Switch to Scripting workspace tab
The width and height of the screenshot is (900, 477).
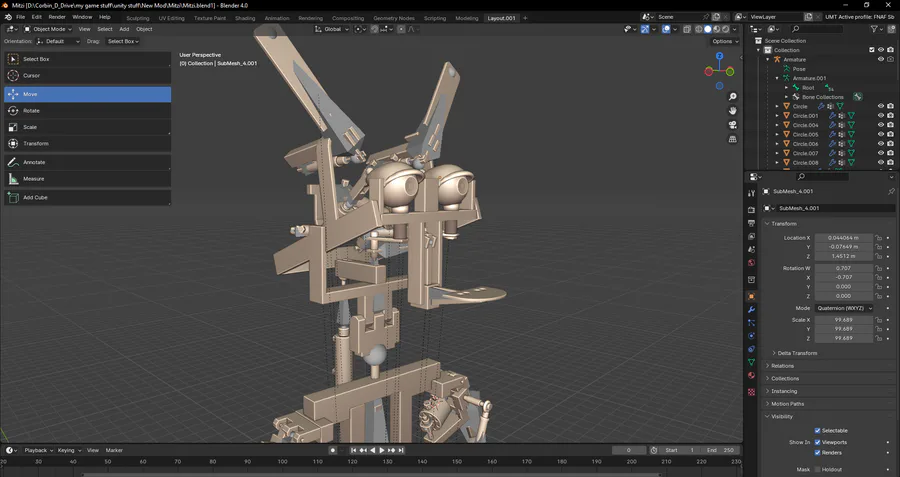(435, 18)
